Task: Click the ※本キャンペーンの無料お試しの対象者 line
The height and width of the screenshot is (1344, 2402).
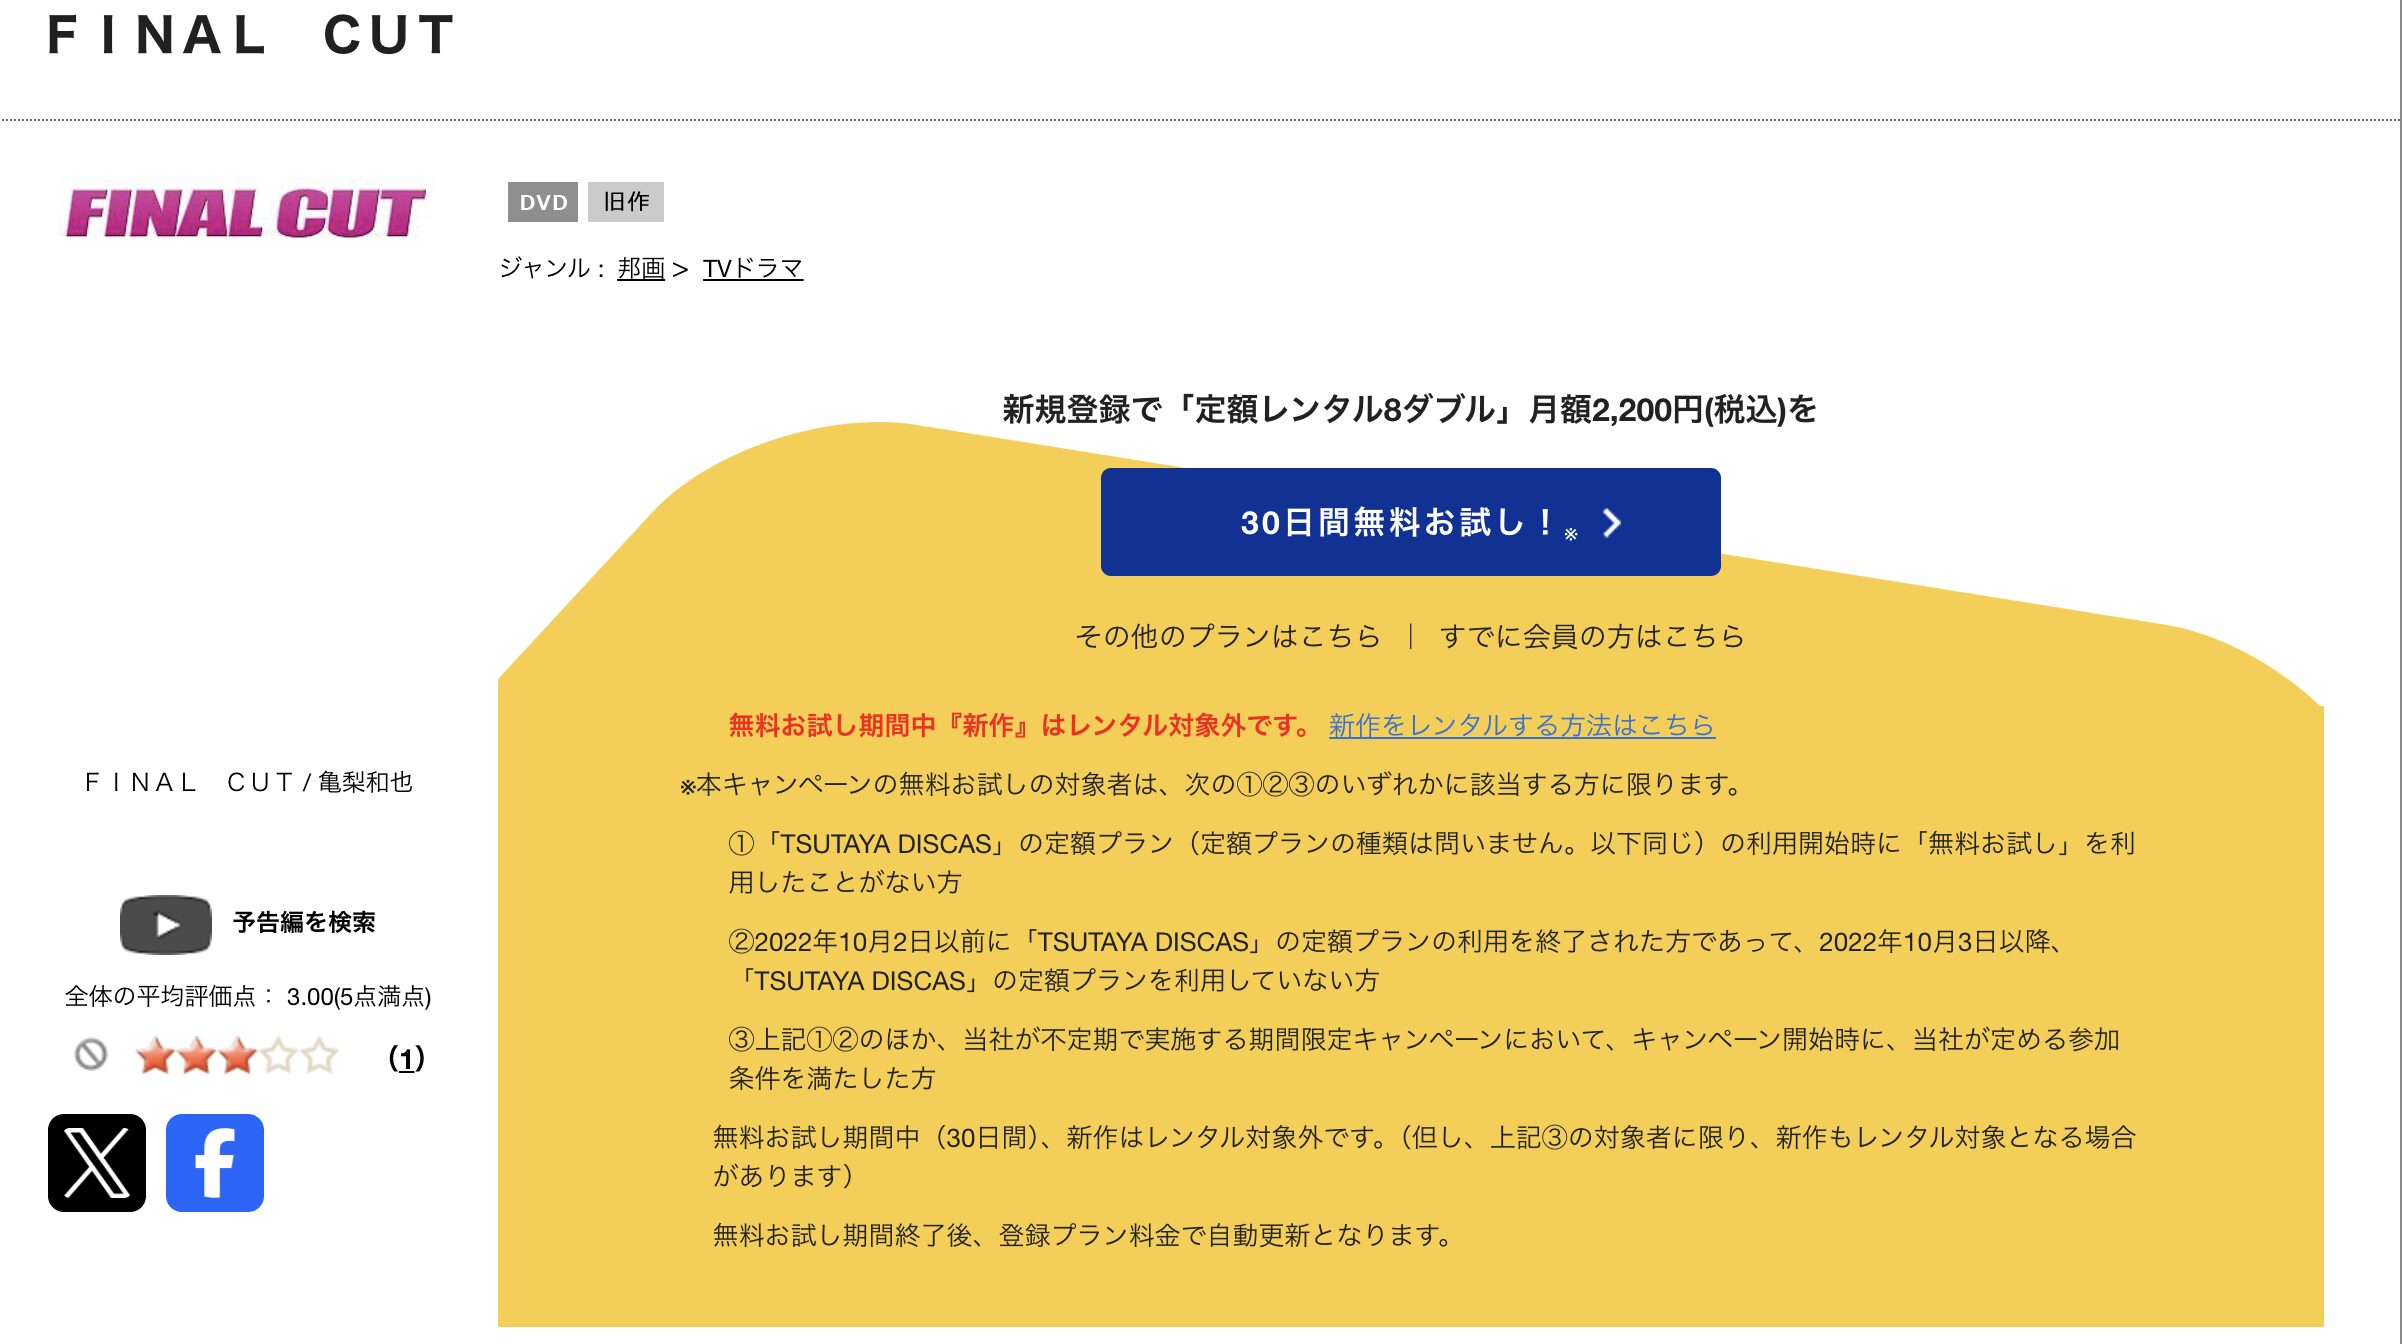Action: point(1212,784)
